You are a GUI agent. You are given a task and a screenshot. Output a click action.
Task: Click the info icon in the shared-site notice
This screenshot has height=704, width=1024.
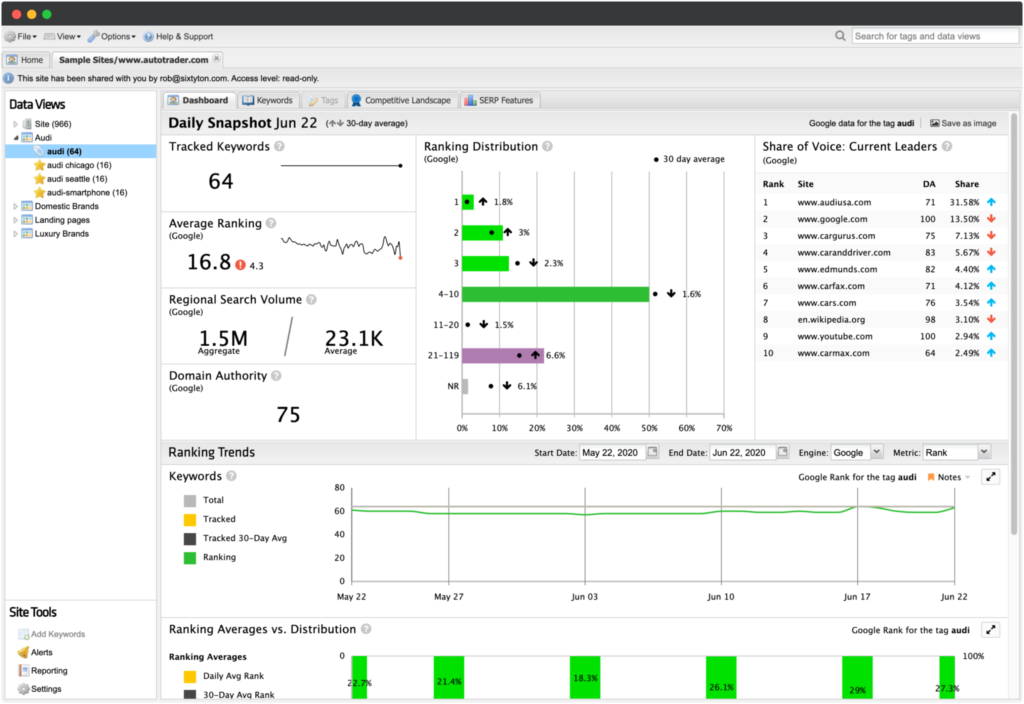pos(8,78)
